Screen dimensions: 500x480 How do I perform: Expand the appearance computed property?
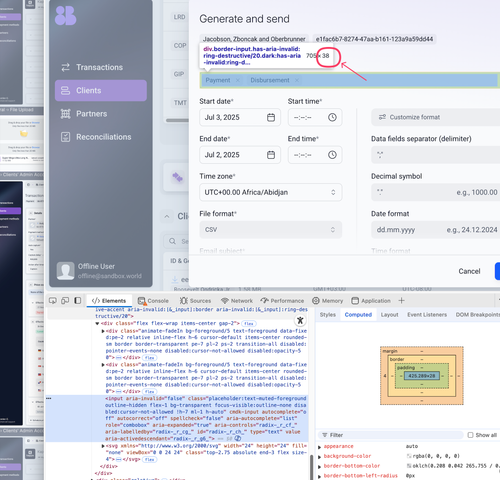click(x=320, y=447)
